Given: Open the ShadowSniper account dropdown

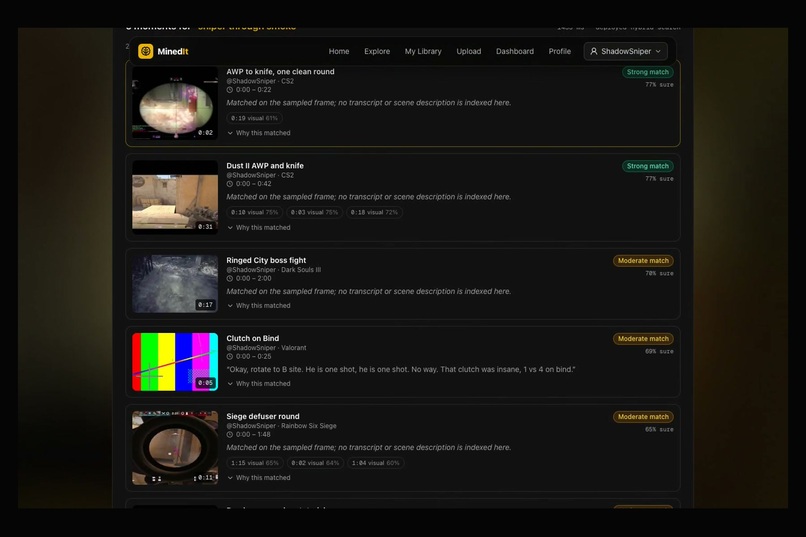Looking at the screenshot, I should (626, 51).
